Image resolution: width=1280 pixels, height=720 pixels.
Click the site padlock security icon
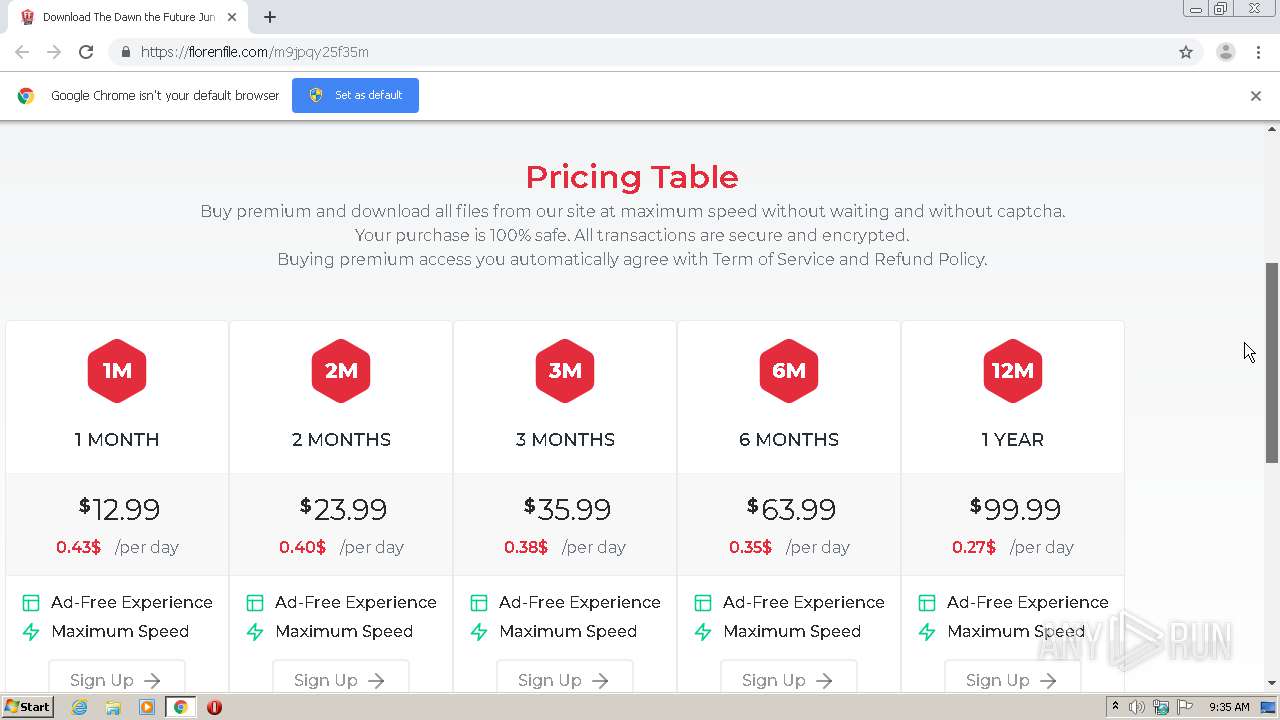pyautogui.click(x=125, y=52)
